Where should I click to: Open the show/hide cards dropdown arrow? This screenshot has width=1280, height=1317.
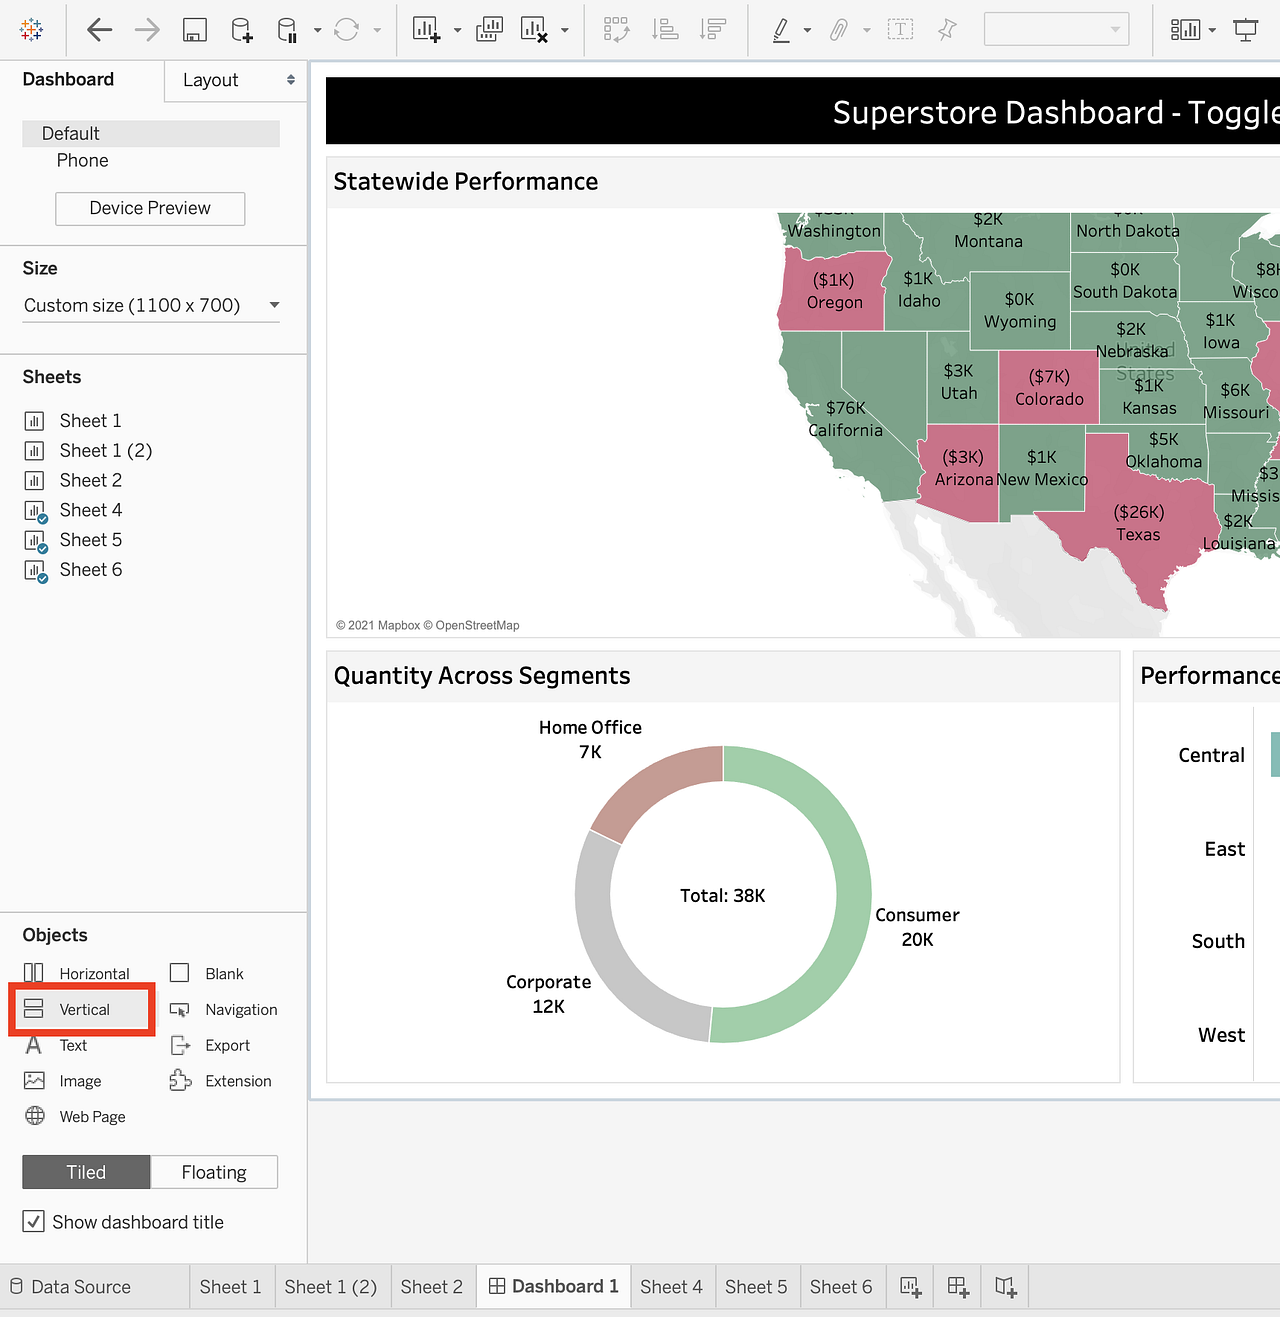tap(1212, 30)
